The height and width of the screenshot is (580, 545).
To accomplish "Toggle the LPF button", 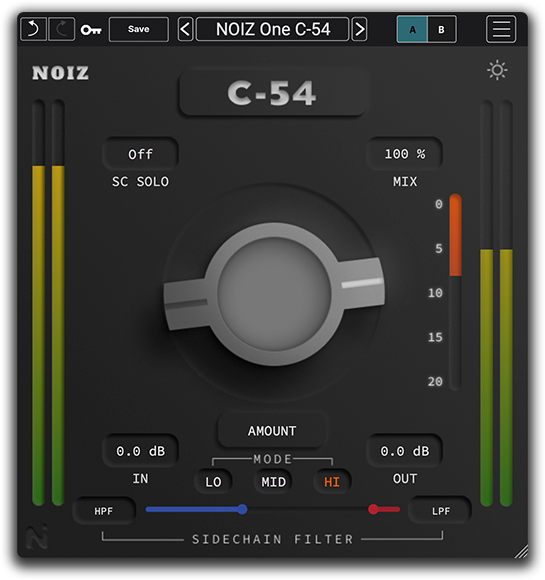I will click(440, 511).
